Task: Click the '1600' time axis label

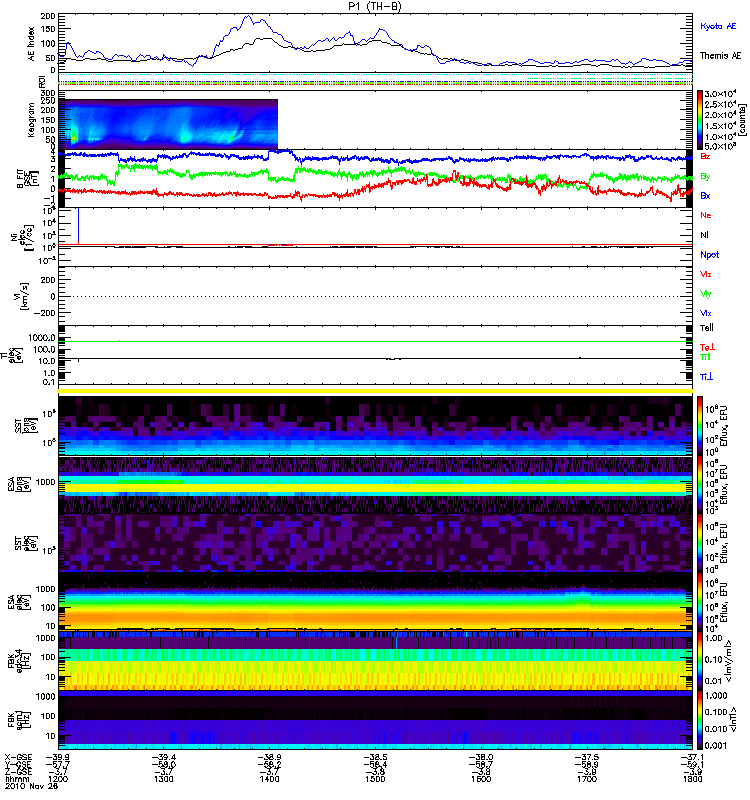Action: [x=481, y=779]
